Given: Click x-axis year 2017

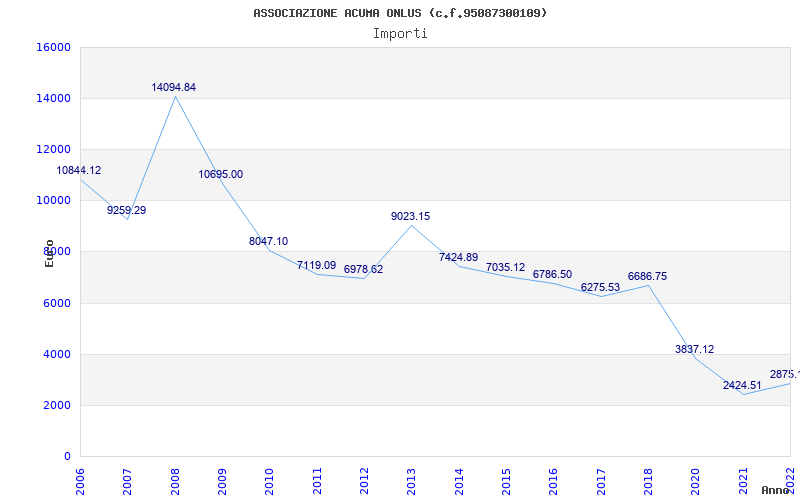Looking at the screenshot, I should [601, 481].
